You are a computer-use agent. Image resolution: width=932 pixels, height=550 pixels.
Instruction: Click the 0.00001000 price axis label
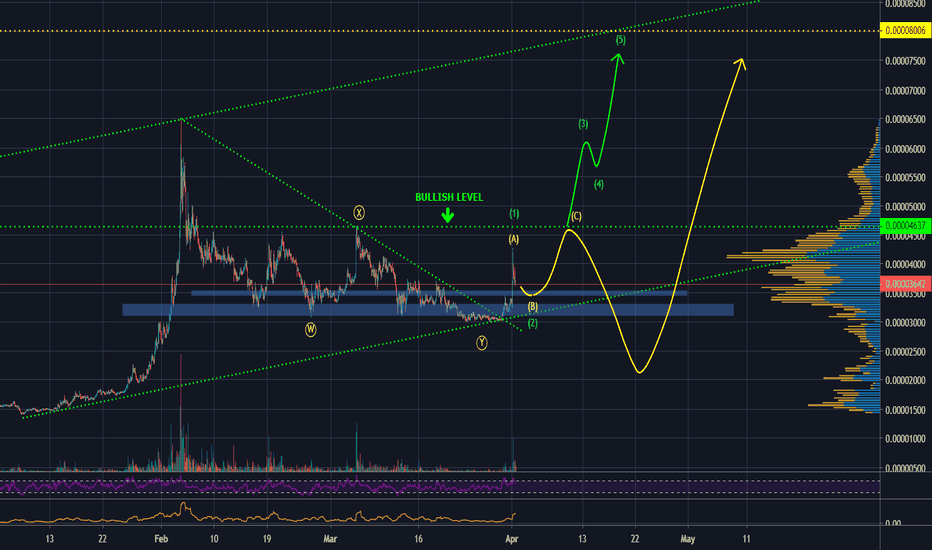tap(905, 439)
